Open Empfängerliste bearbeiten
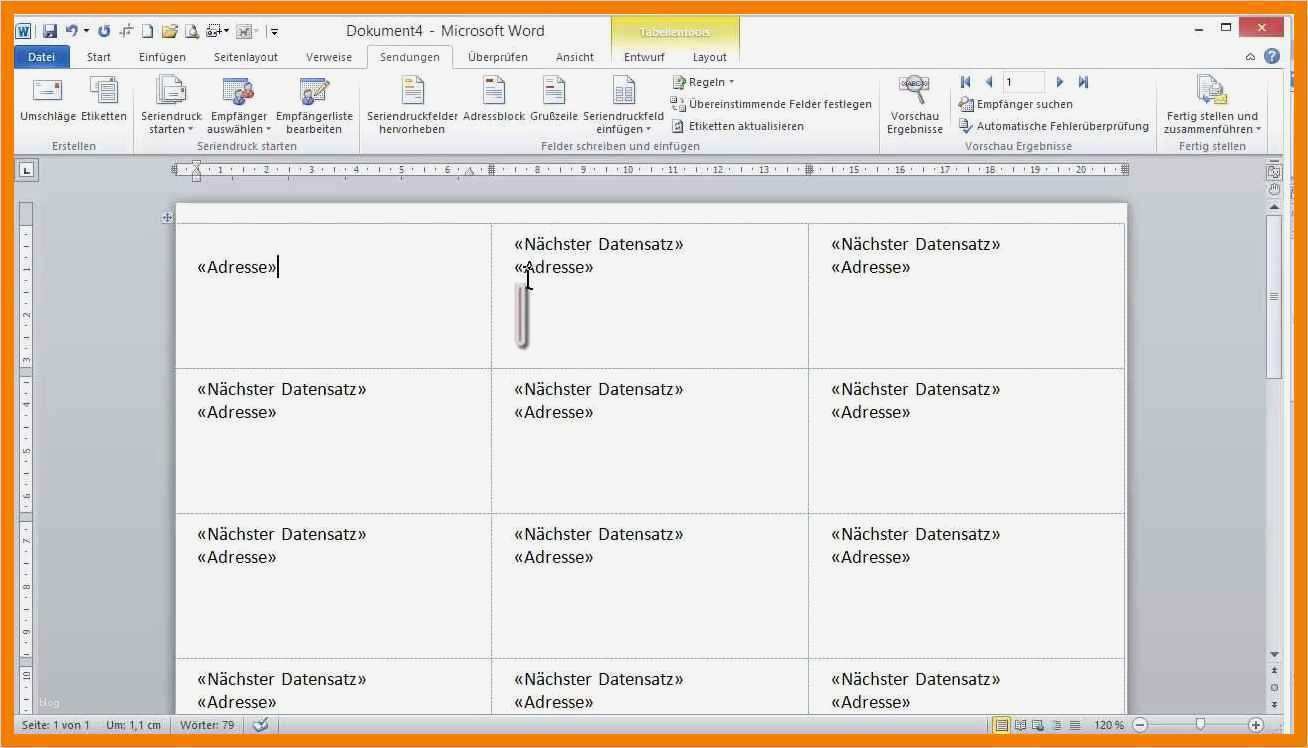Image resolution: width=1308 pixels, height=748 pixels. point(315,104)
